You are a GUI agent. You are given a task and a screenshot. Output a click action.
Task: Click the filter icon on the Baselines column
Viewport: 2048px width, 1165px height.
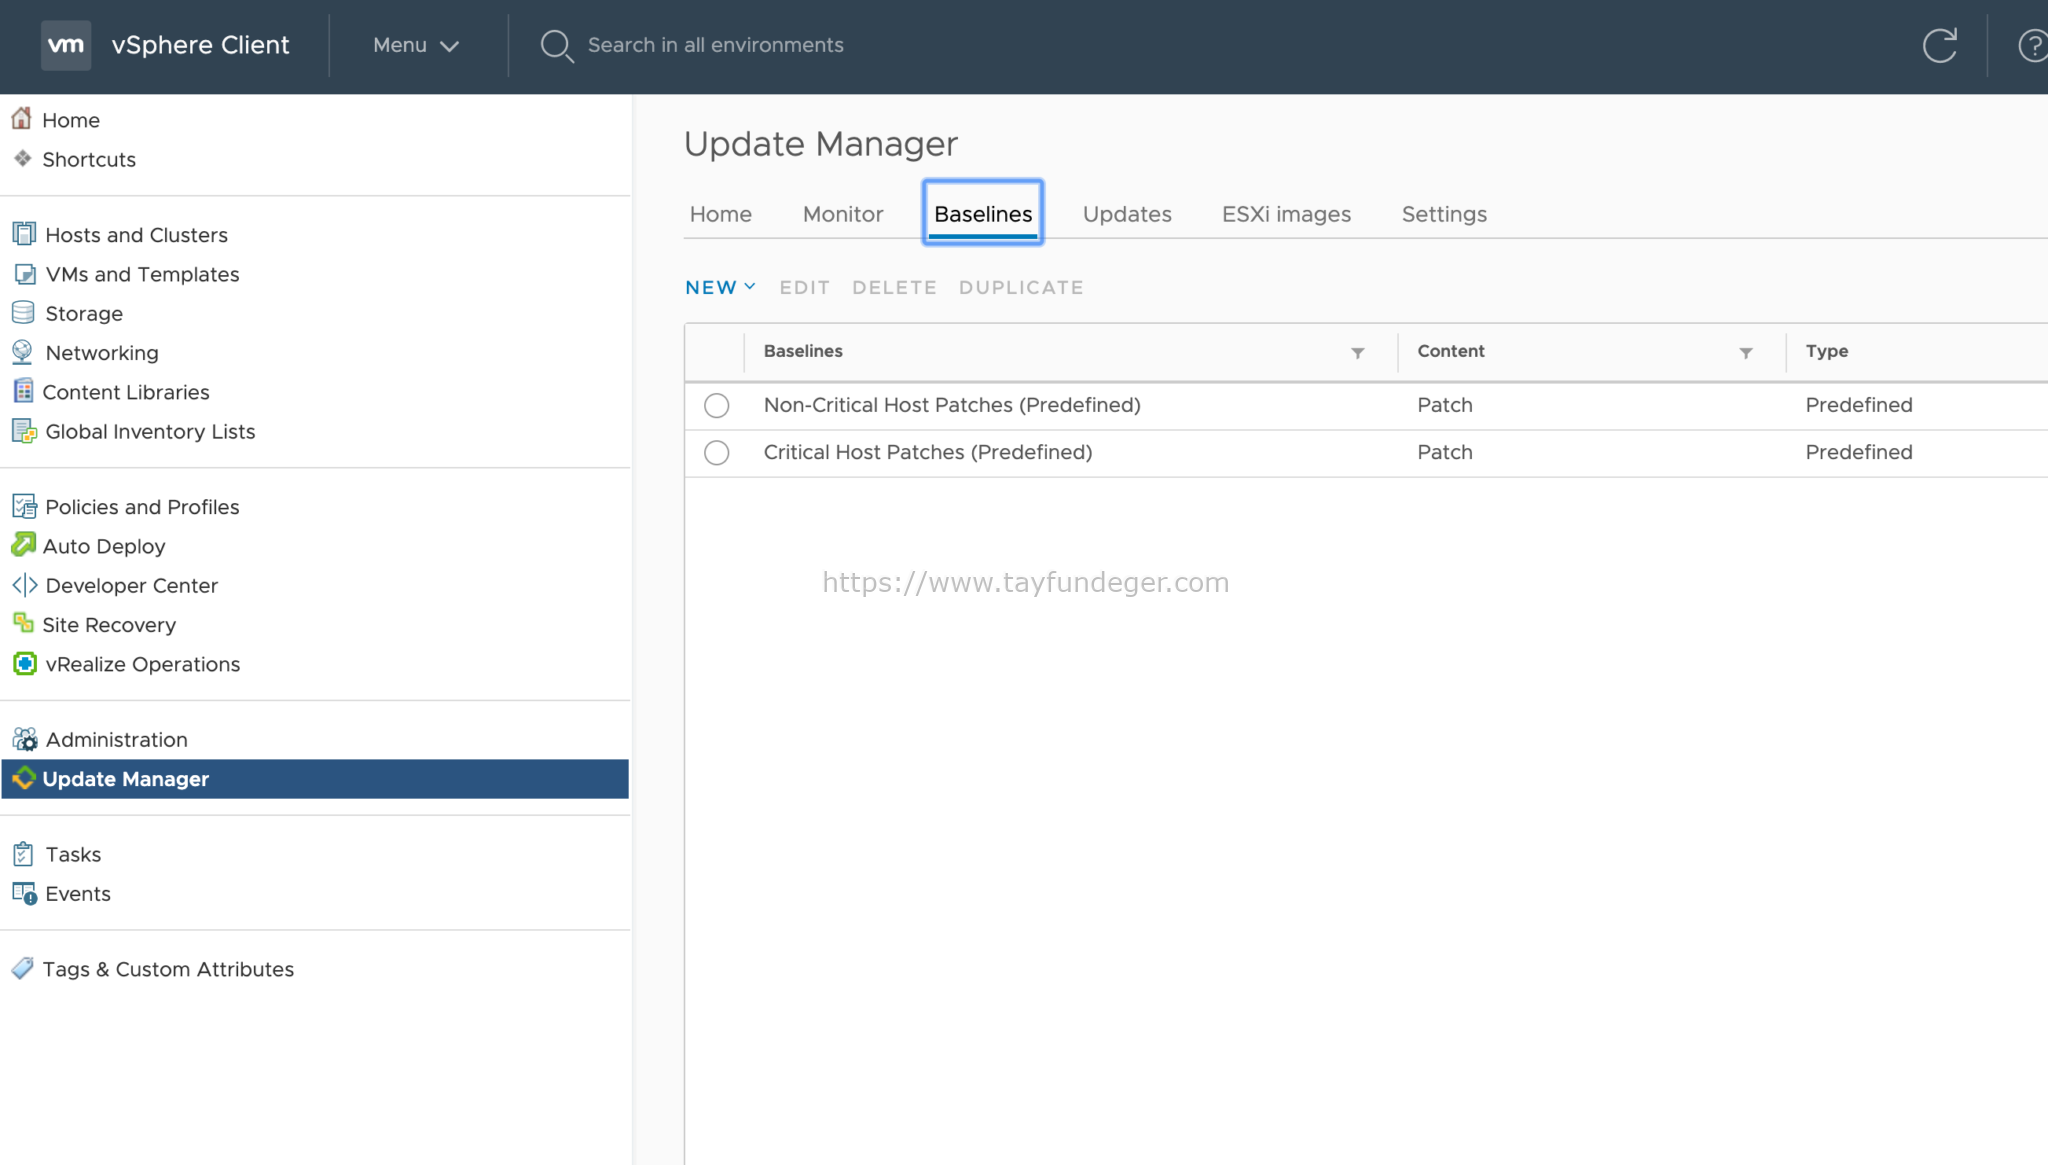point(1357,352)
